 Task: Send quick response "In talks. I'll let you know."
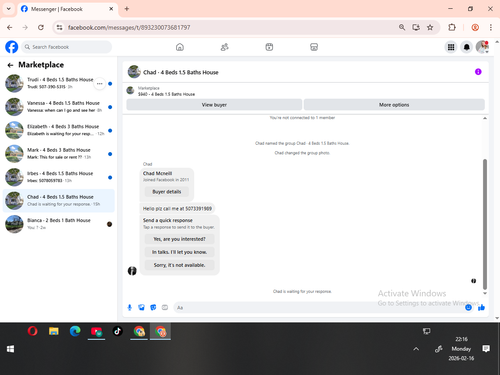pyautogui.click(x=179, y=252)
